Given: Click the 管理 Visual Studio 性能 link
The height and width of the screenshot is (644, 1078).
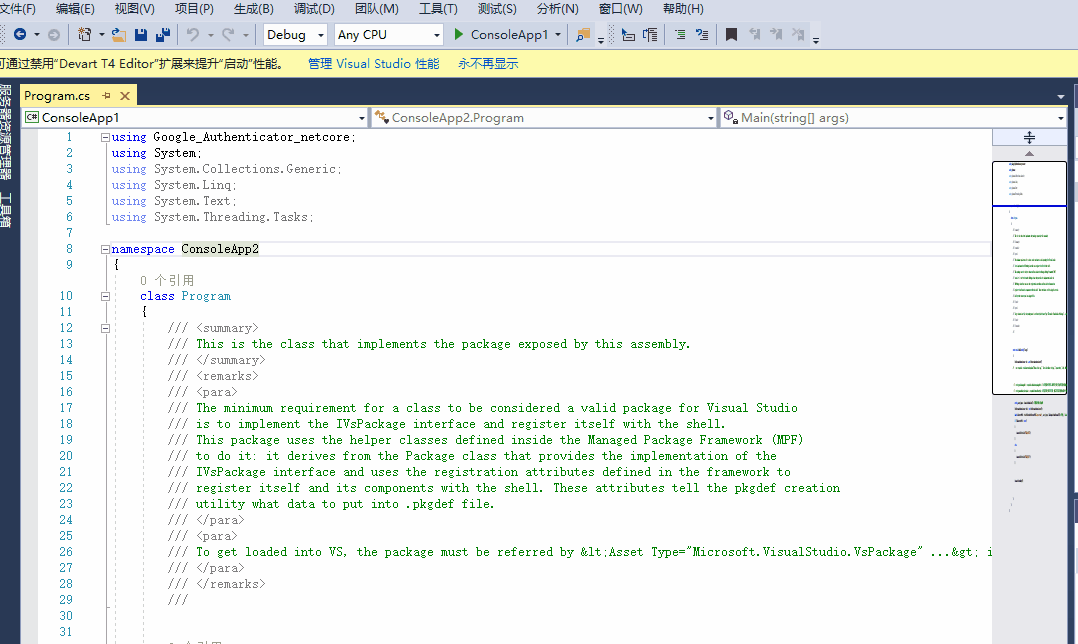Looking at the screenshot, I should point(373,63).
